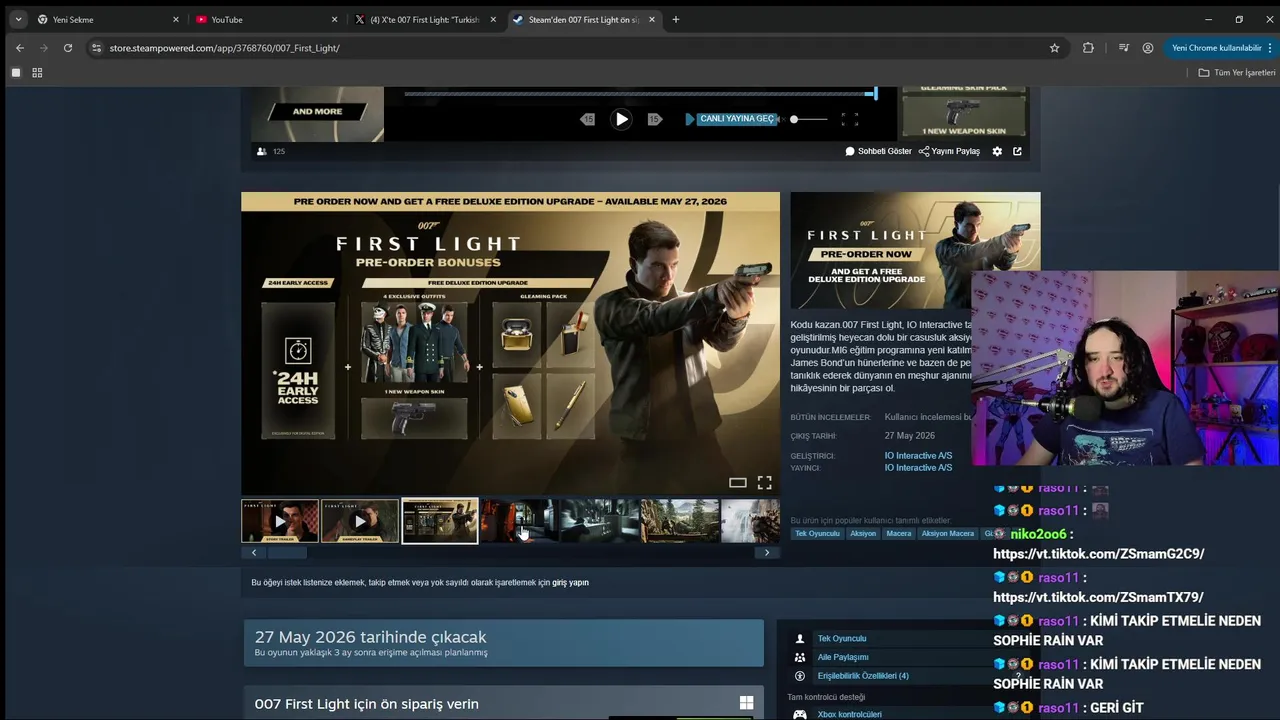Image resolution: width=1280 pixels, height=720 pixels.
Task: Open Aile Paylaşımı feature link
Action: tap(843, 657)
